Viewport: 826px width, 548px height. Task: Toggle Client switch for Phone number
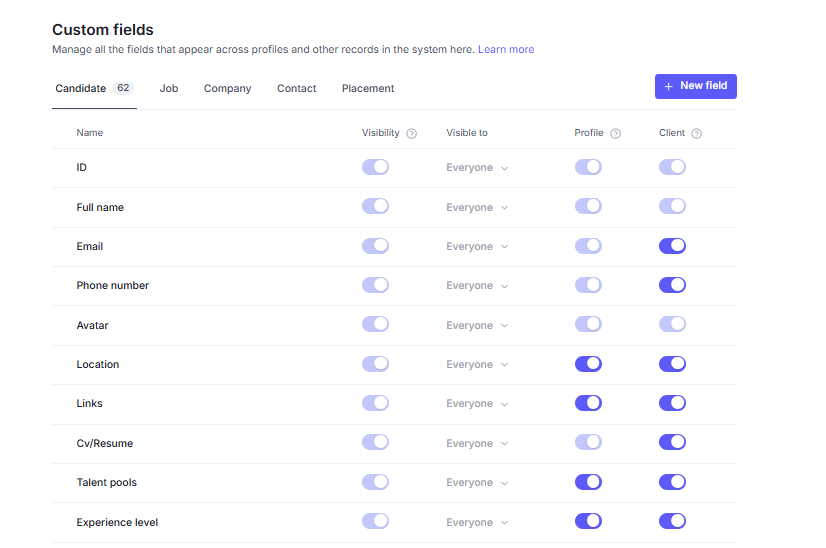(672, 285)
